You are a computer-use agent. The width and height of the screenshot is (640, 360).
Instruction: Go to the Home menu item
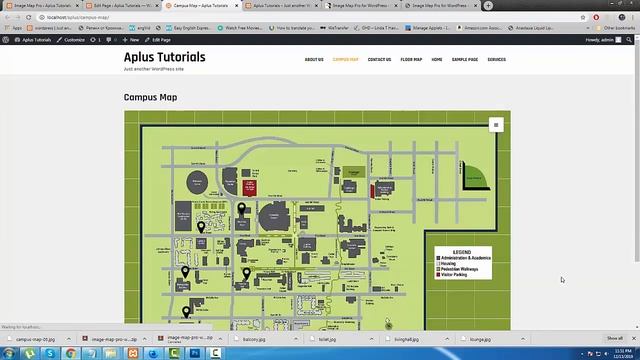(x=437, y=60)
